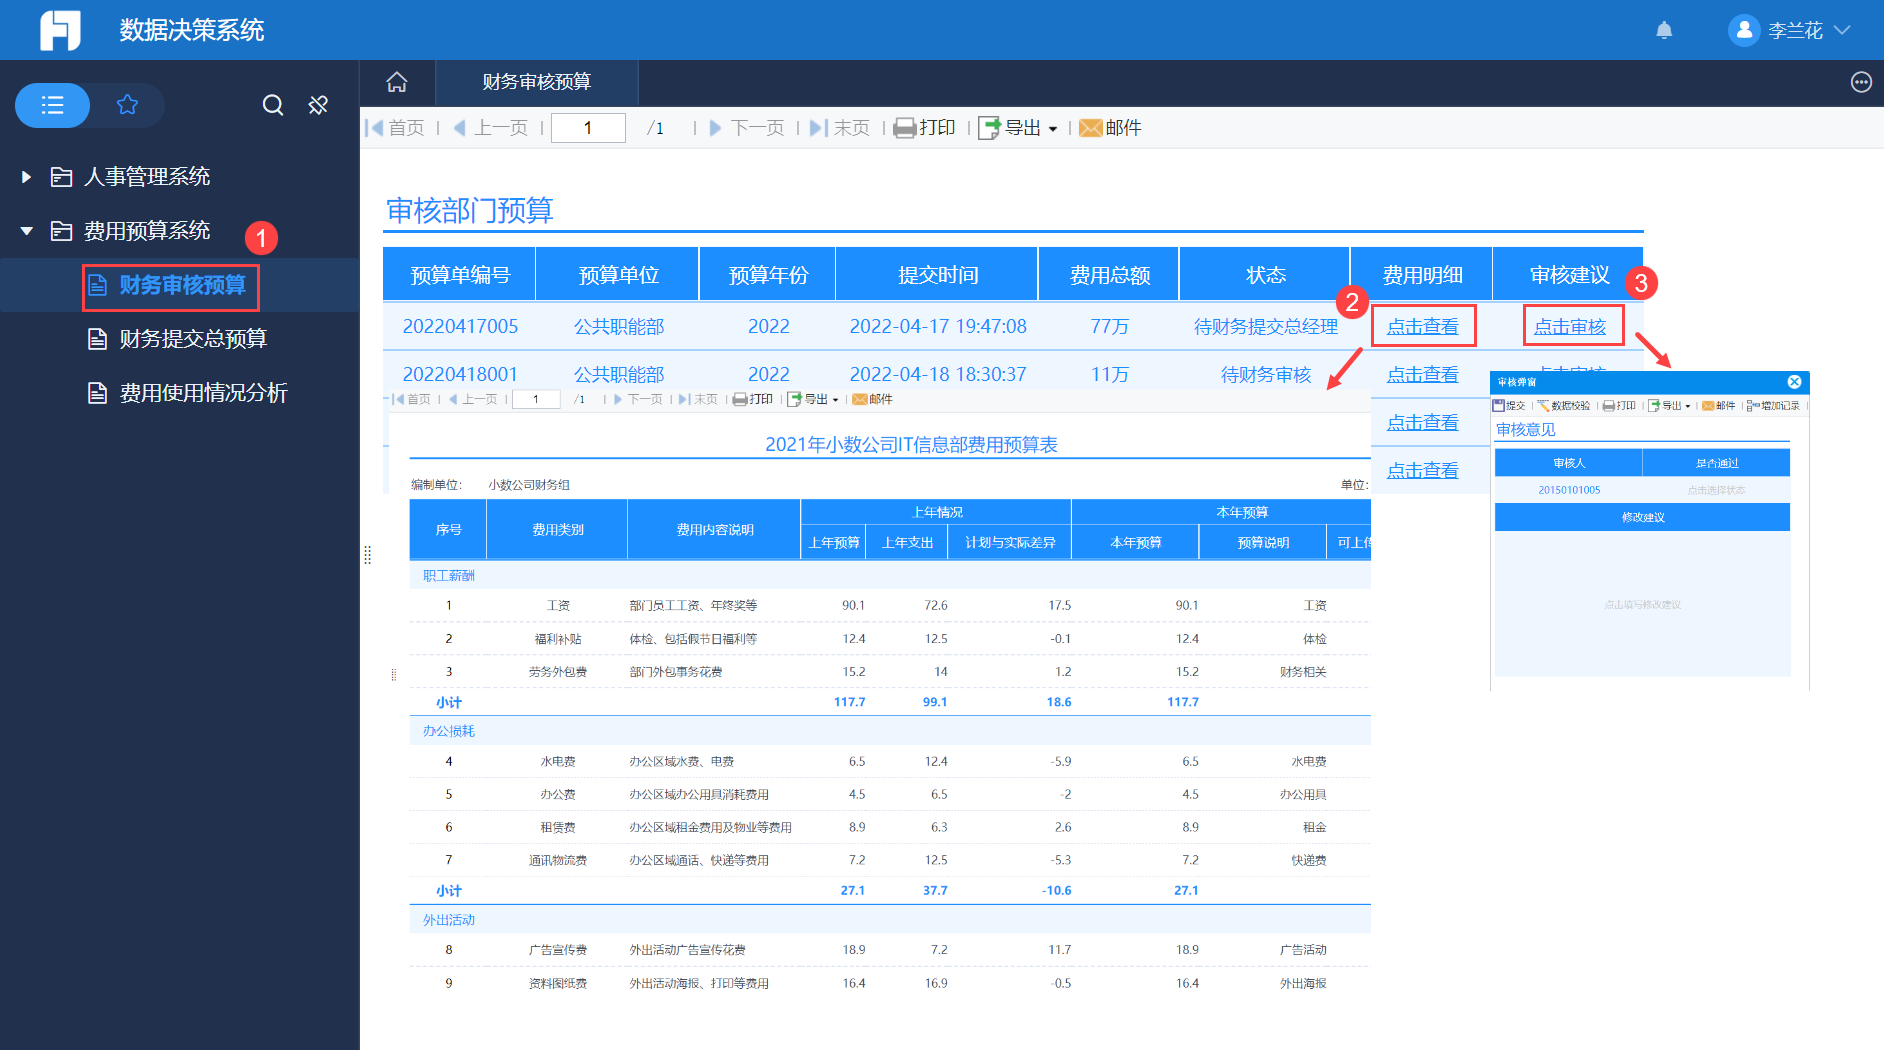
Task: Open the 导出 export dropdown
Action: pos(1020,128)
